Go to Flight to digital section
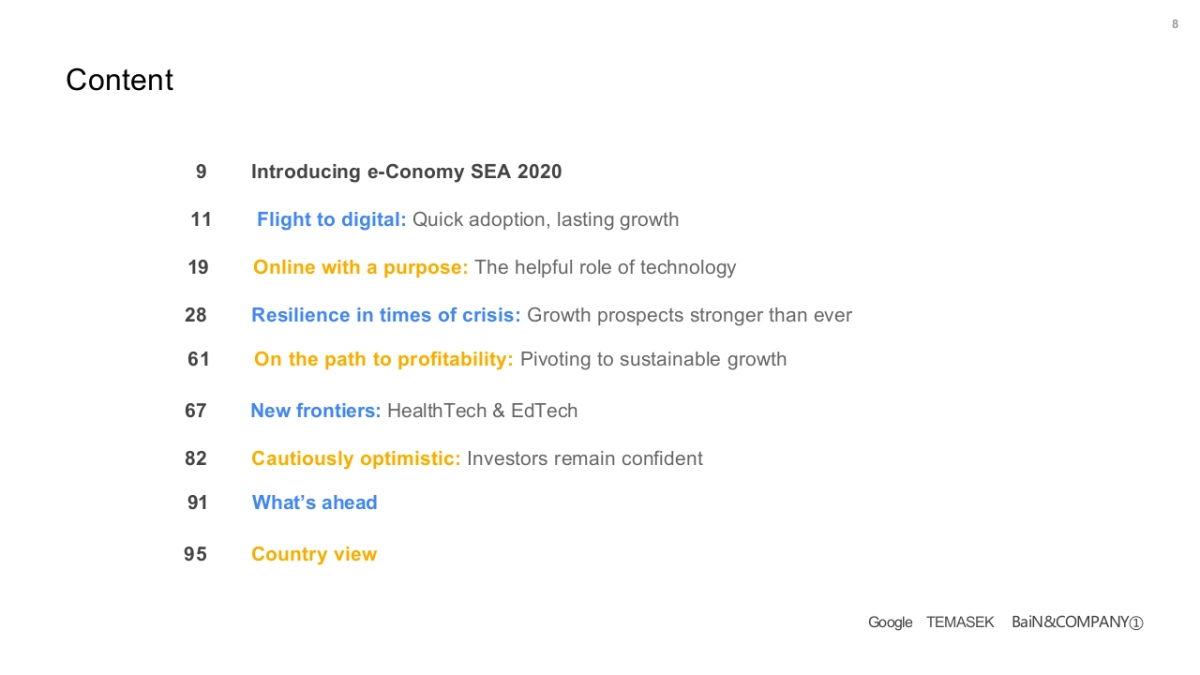 coord(467,220)
